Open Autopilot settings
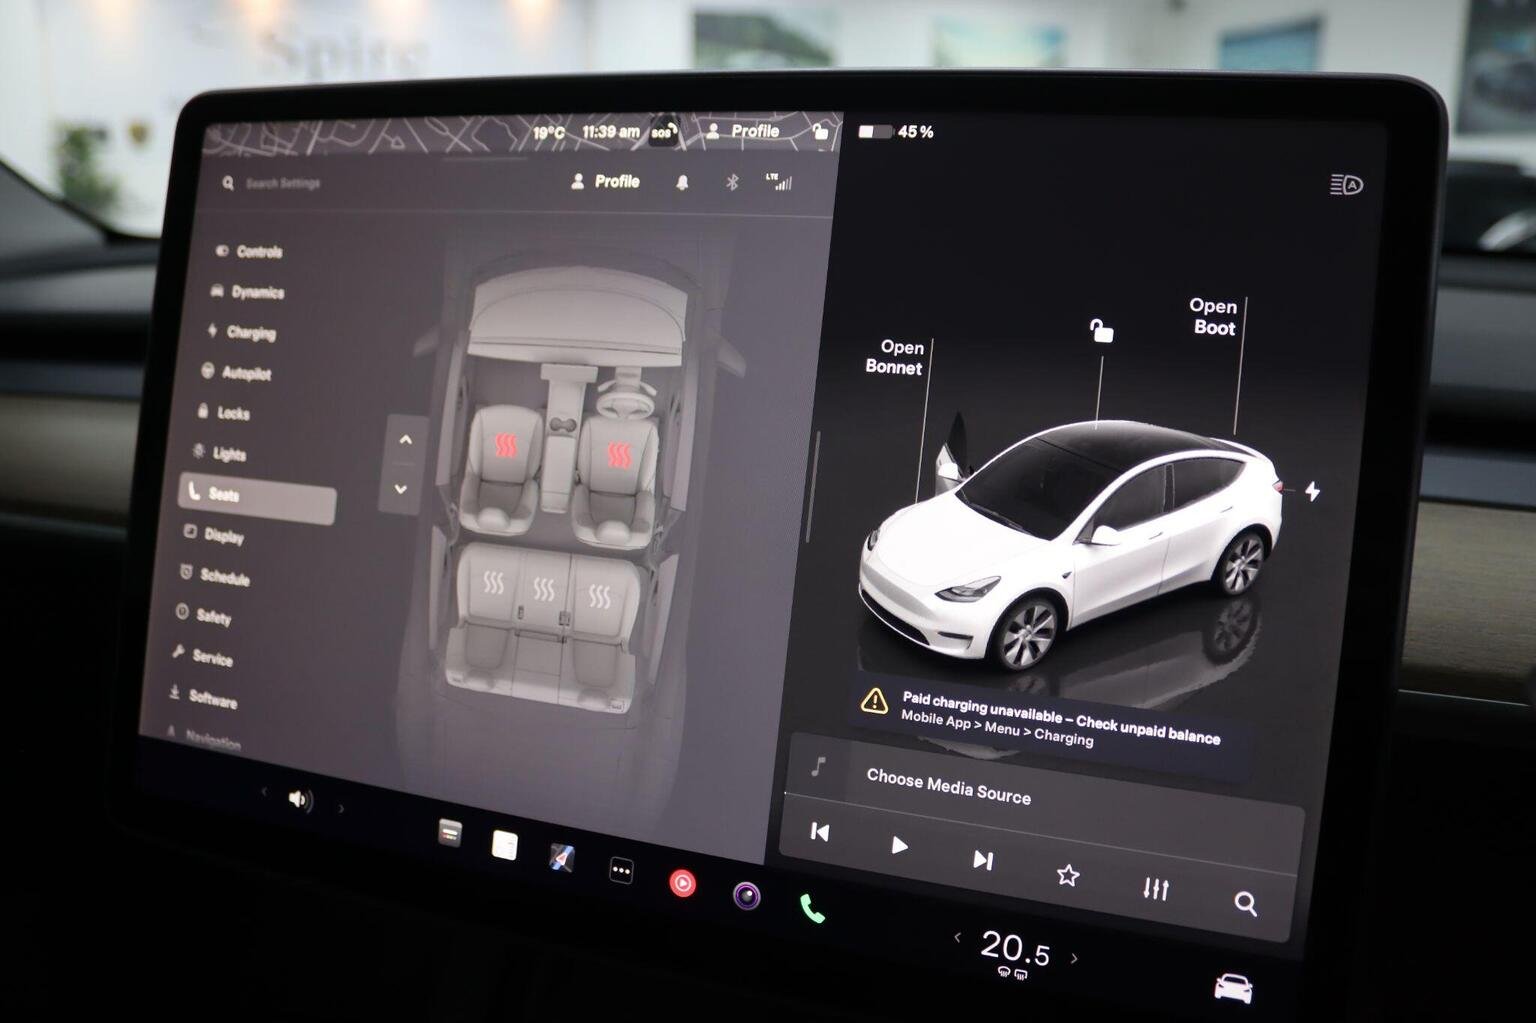The height and width of the screenshot is (1023, 1536). coord(236,372)
